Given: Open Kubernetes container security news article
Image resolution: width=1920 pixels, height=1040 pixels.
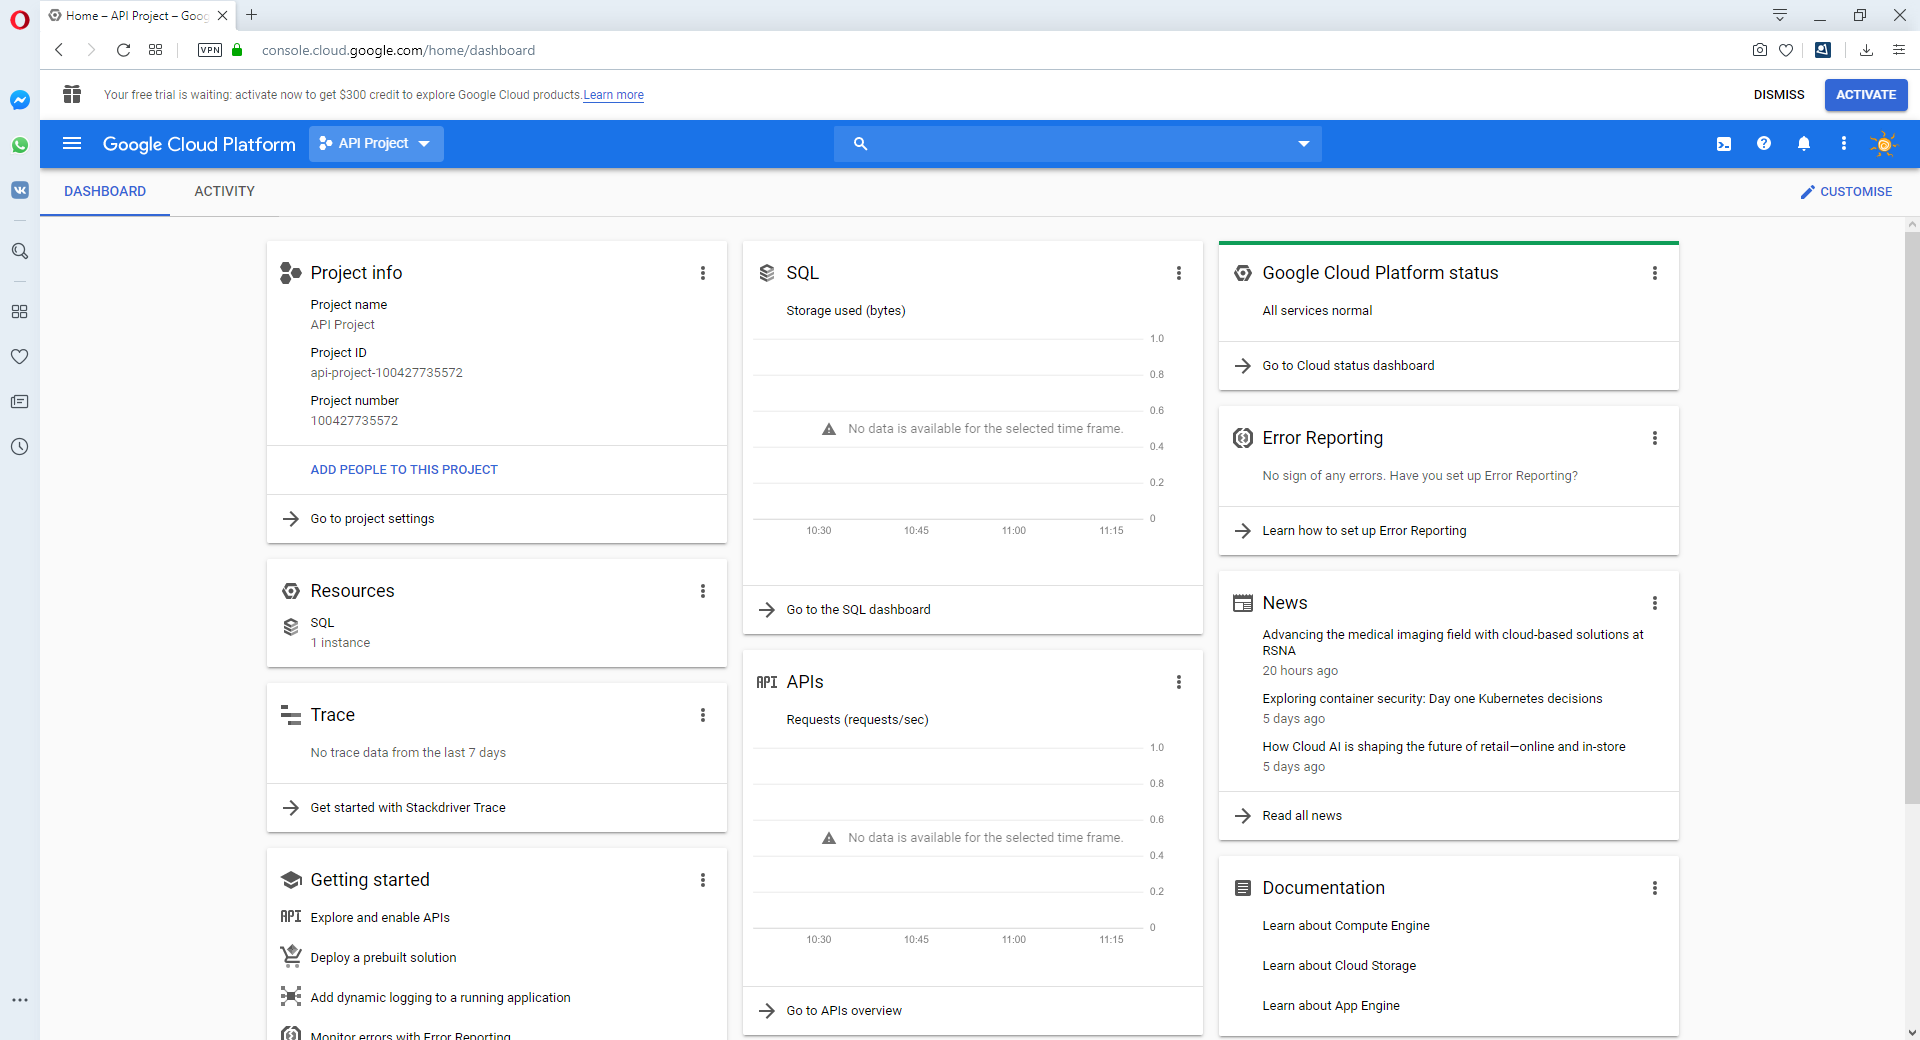Looking at the screenshot, I should click(x=1432, y=699).
